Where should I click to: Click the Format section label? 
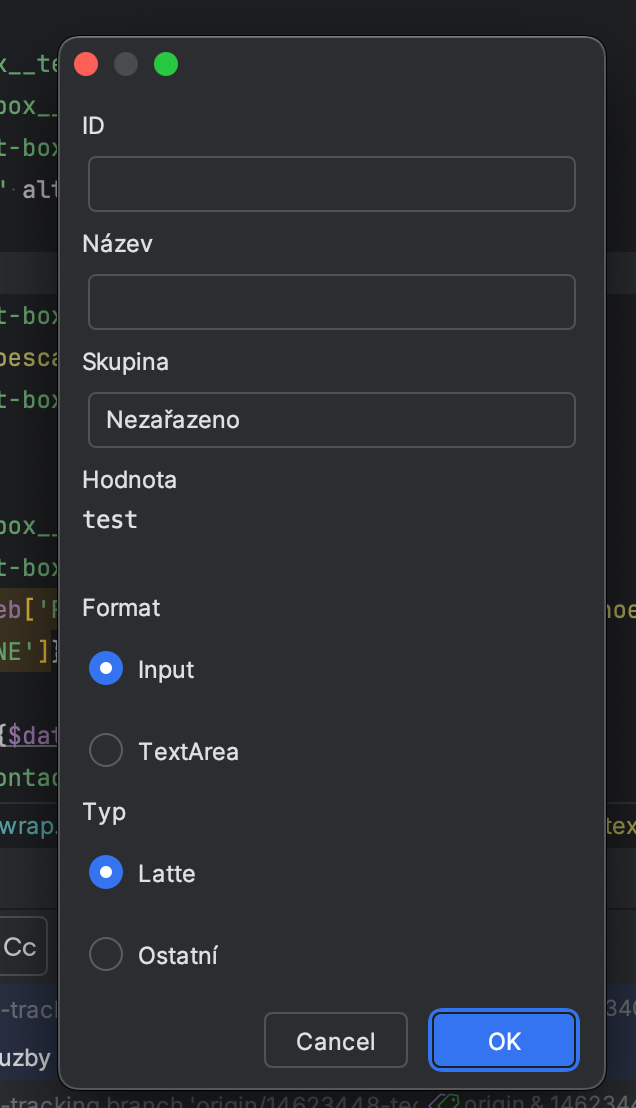[121, 608]
